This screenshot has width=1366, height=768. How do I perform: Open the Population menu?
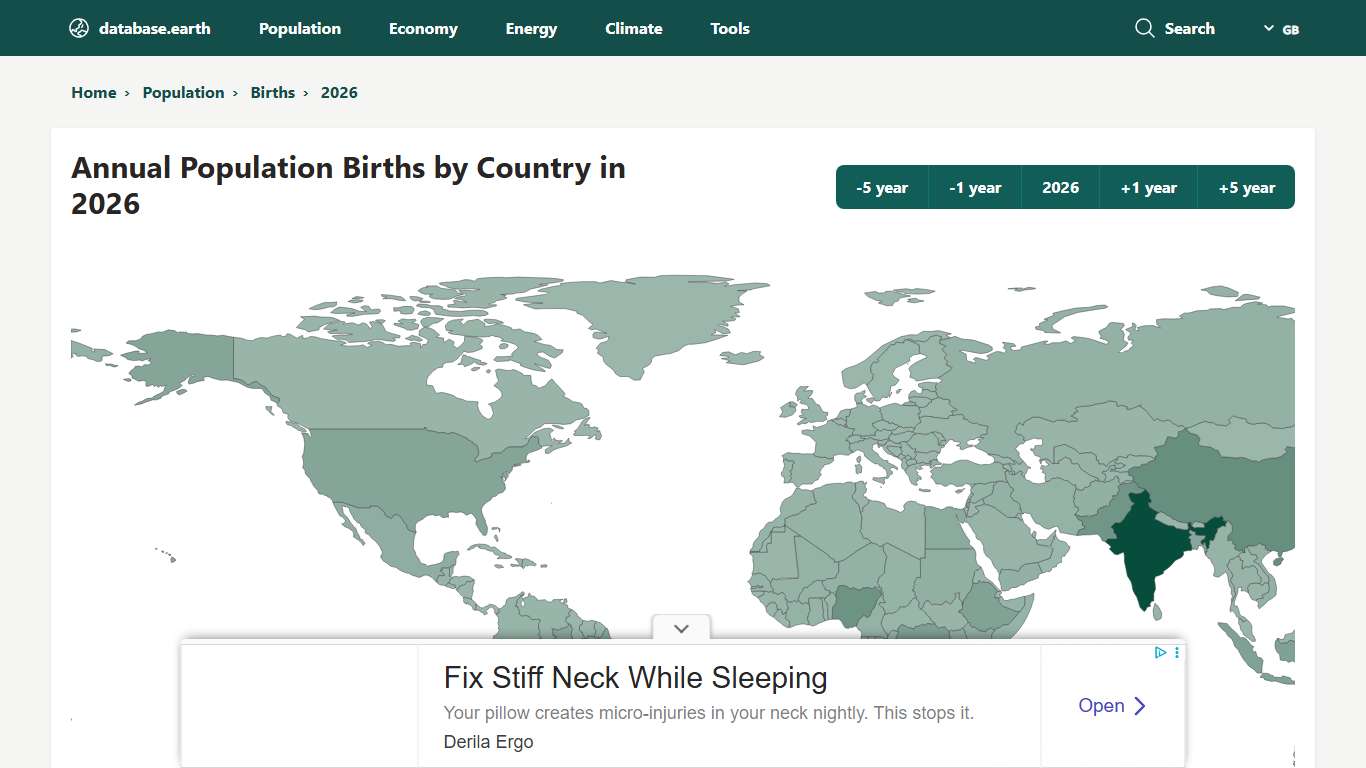(x=299, y=28)
